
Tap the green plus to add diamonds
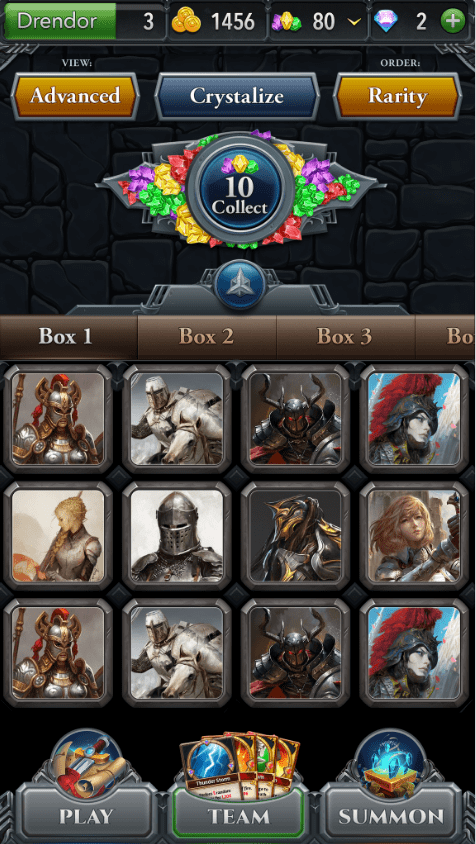point(453,22)
